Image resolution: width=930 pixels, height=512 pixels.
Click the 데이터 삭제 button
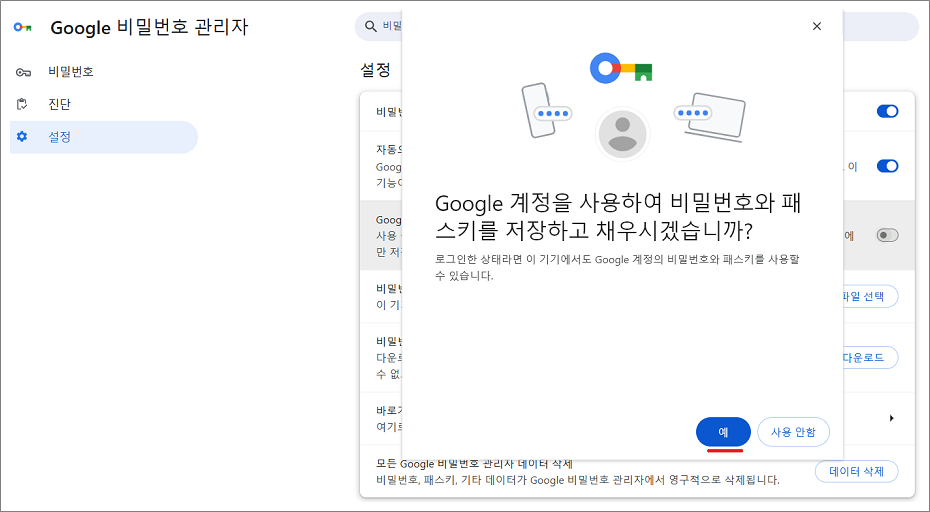tap(856, 472)
